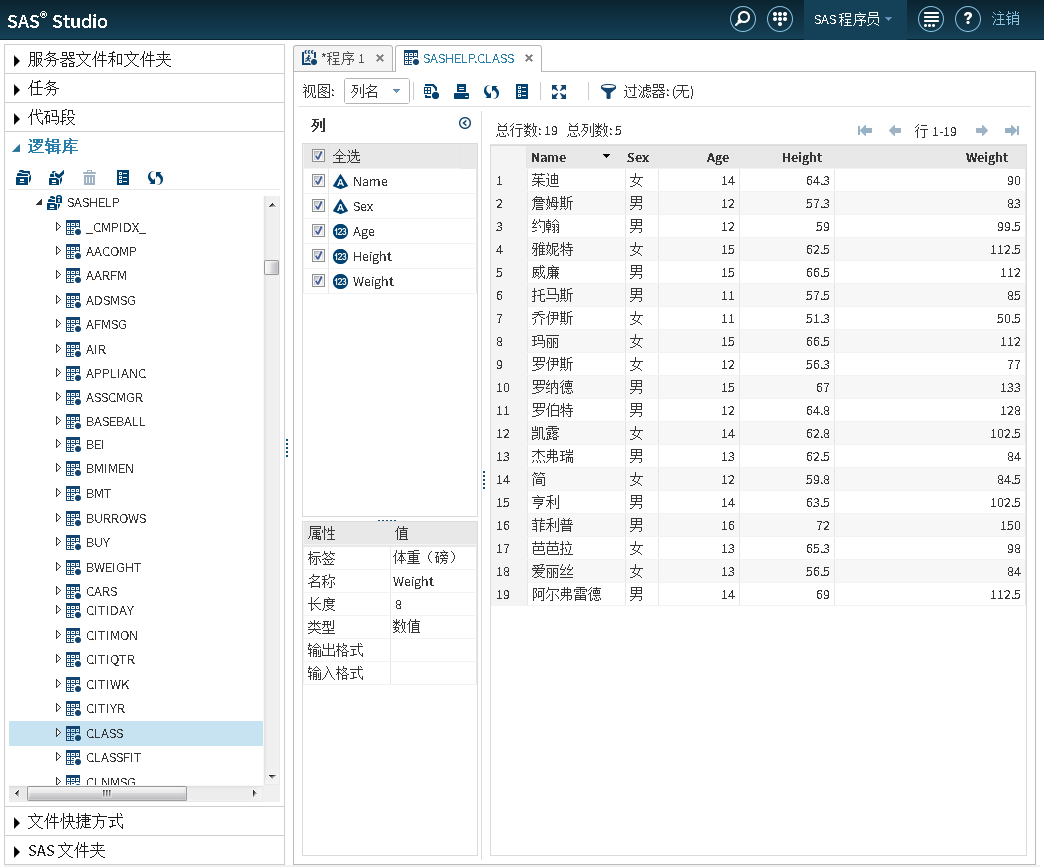Toggle the 全选 select all checkbox
This screenshot has height=867, width=1044.
(x=318, y=156)
